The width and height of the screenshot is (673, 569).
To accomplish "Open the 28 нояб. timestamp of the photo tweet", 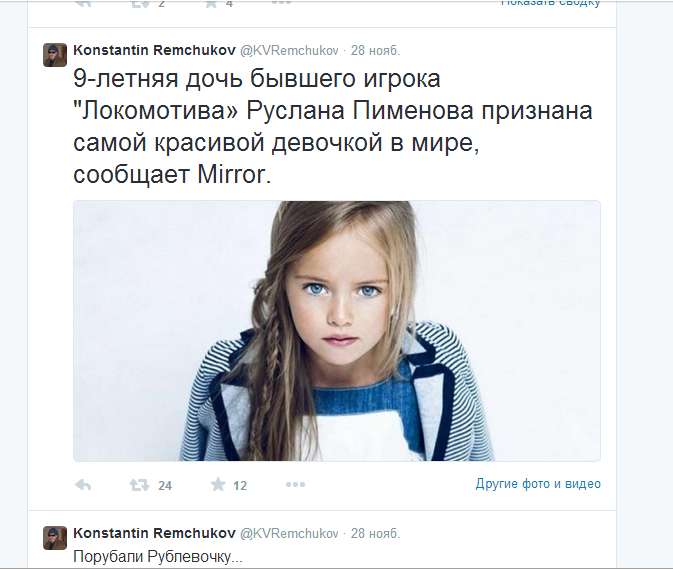I will point(376,51).
